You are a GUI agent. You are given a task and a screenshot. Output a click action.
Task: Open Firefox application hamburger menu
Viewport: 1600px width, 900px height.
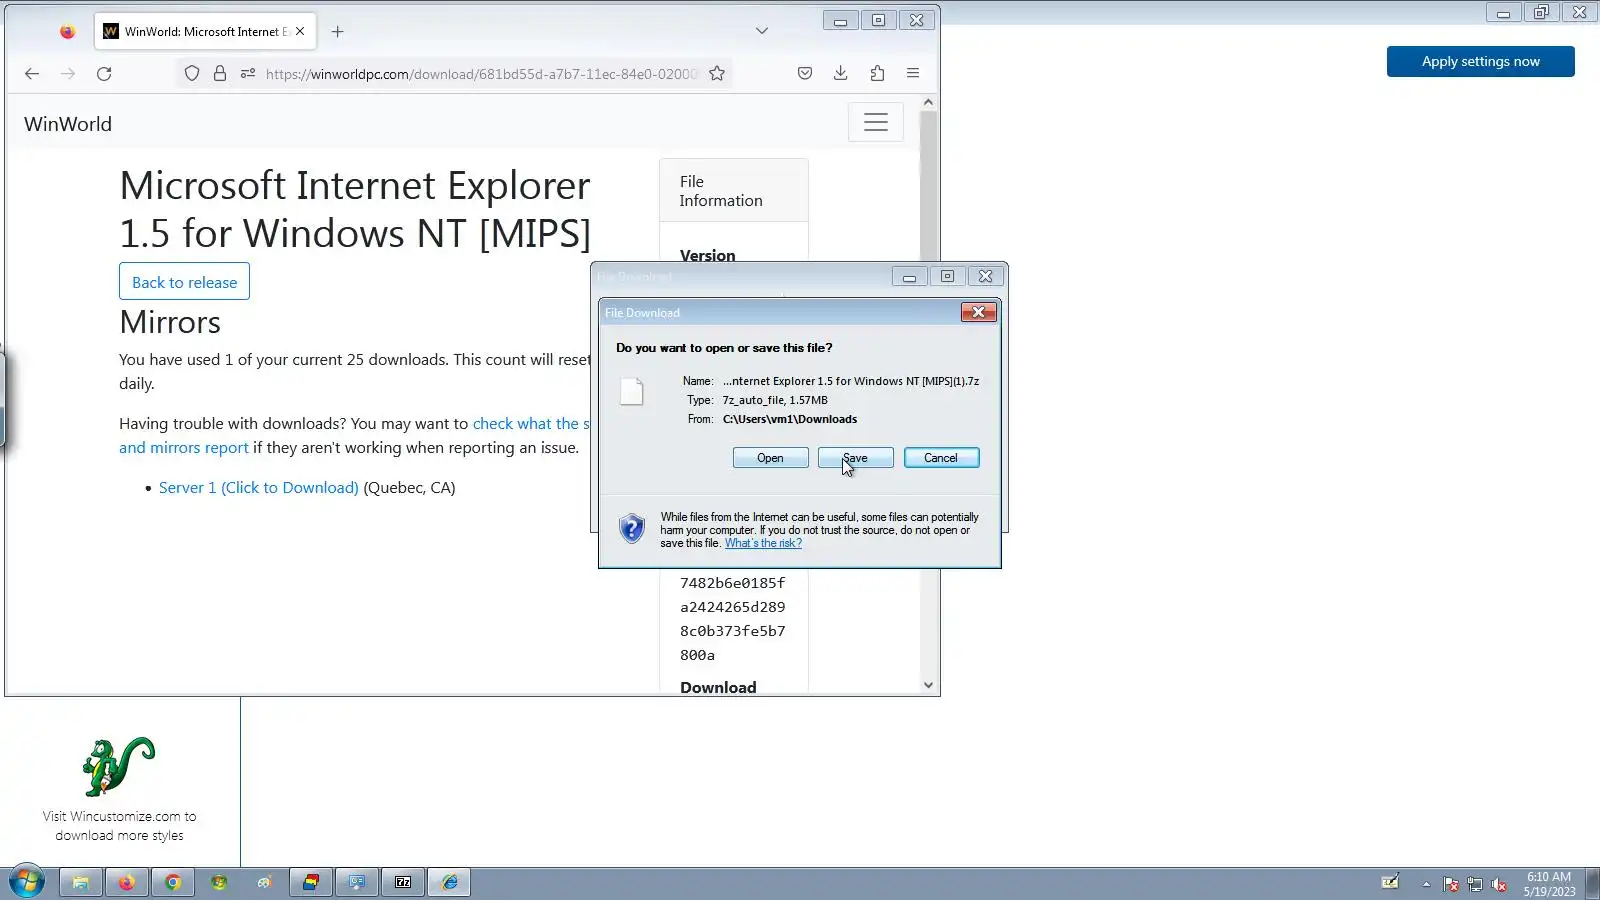click(x=913, y=73)
